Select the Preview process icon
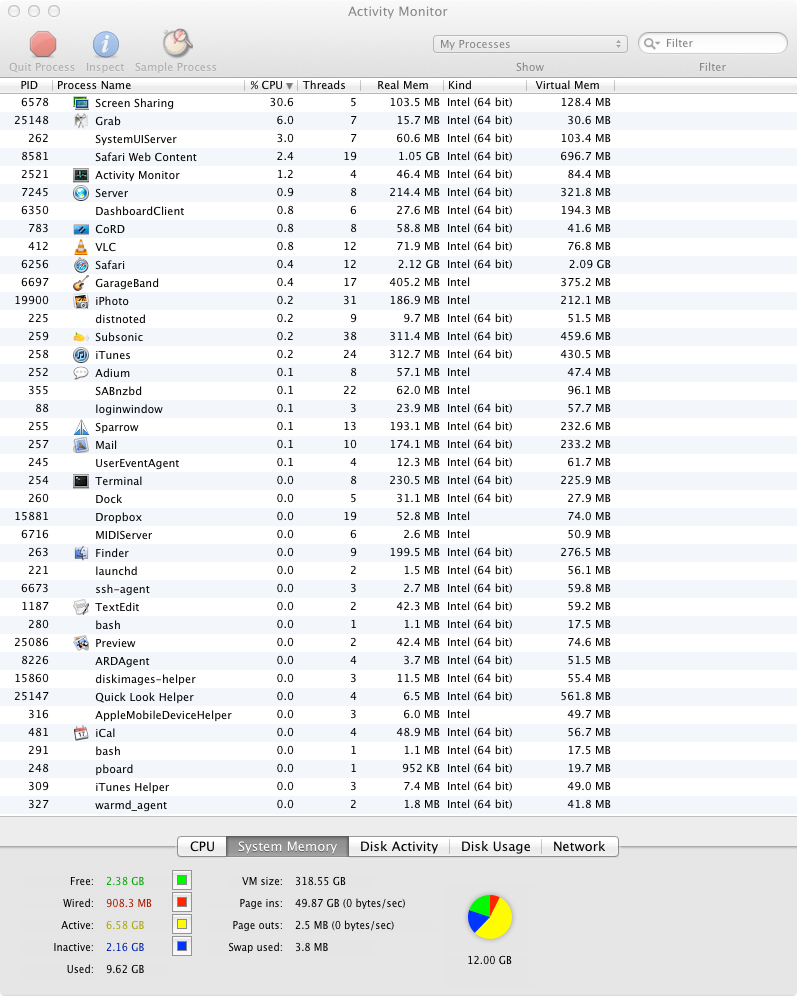This screenshot has width=797, height=996. click(81, 643)
